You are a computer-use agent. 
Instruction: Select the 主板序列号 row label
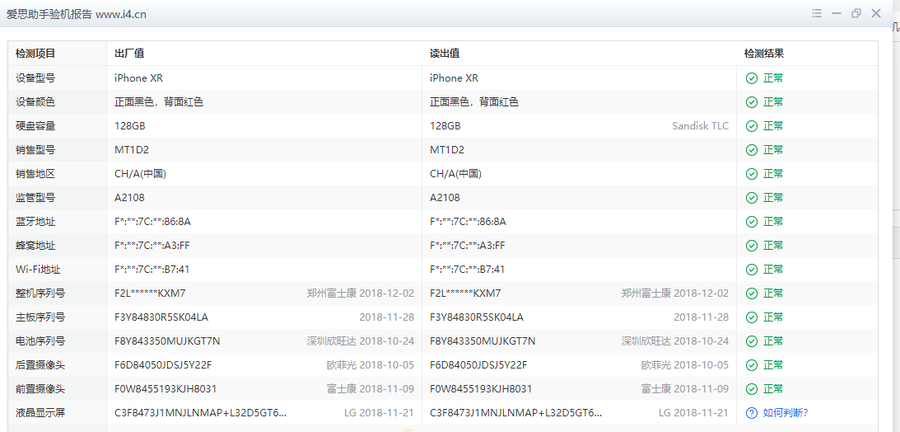point(41,317)
